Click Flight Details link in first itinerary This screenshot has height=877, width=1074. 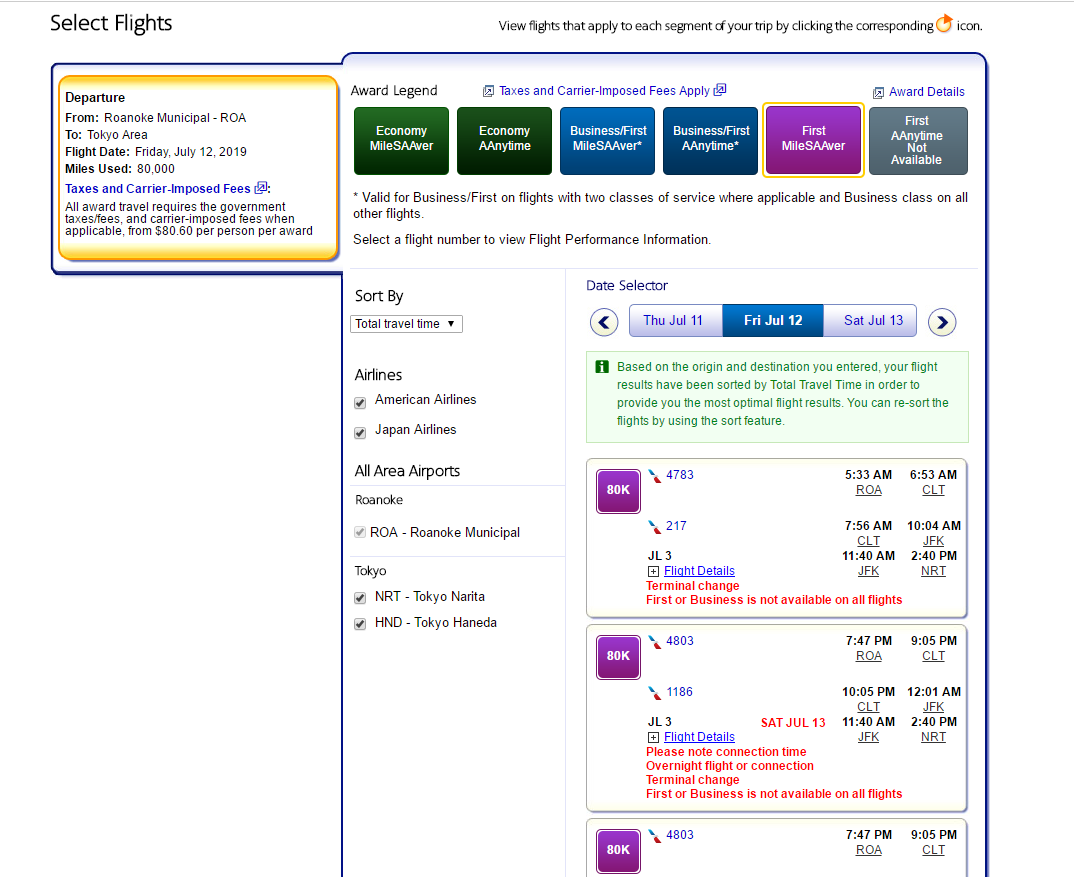(699, 571)
